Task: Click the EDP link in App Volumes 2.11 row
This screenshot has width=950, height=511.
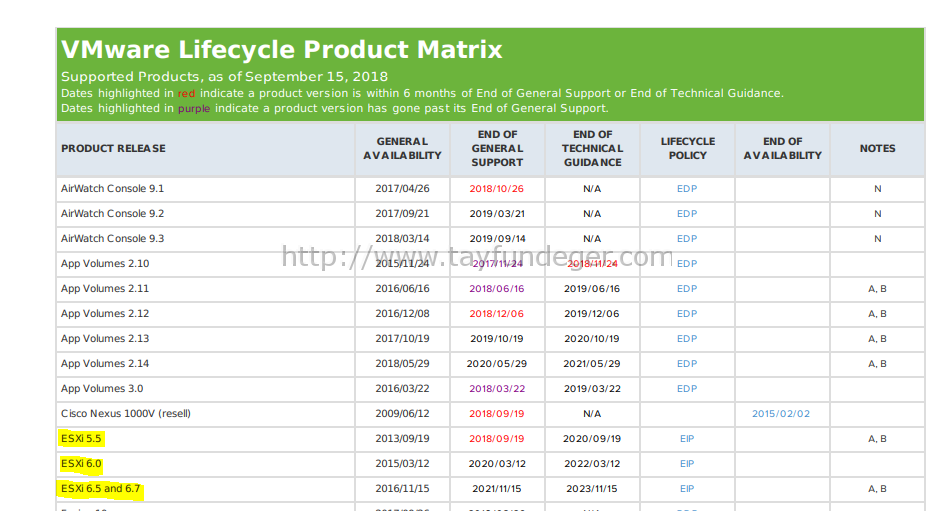Action: click(x=686, y=289)
